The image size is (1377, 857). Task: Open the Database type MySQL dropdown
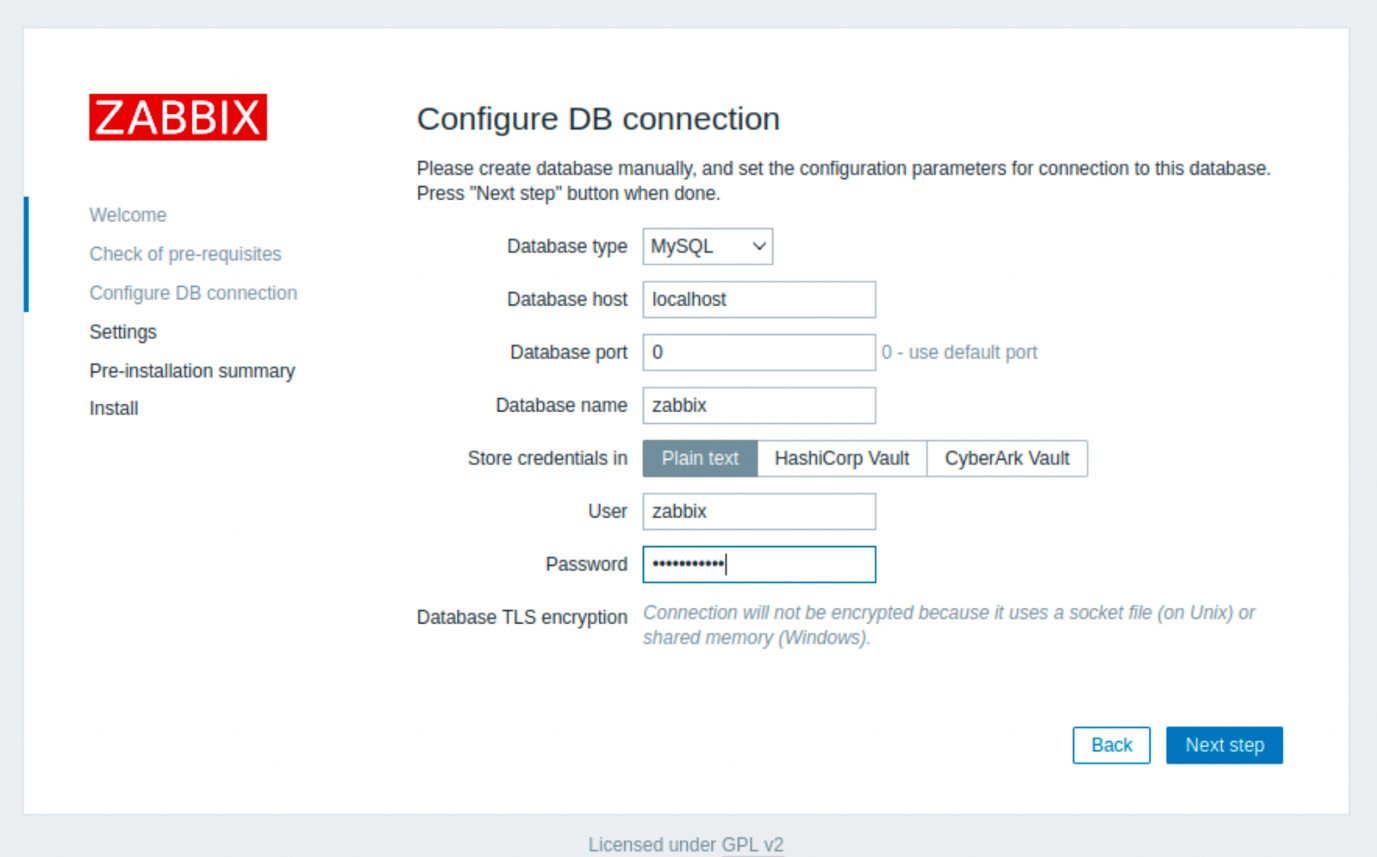(x=708, y=246)
